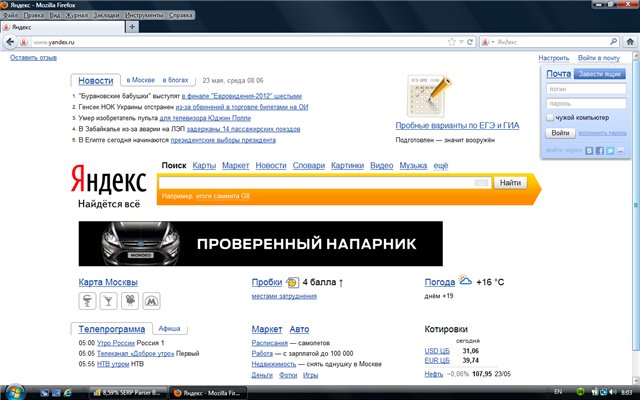The height and width of the screenshot is (400, 640).
Task: Open the Правка menu
Action: pos(33,15)
